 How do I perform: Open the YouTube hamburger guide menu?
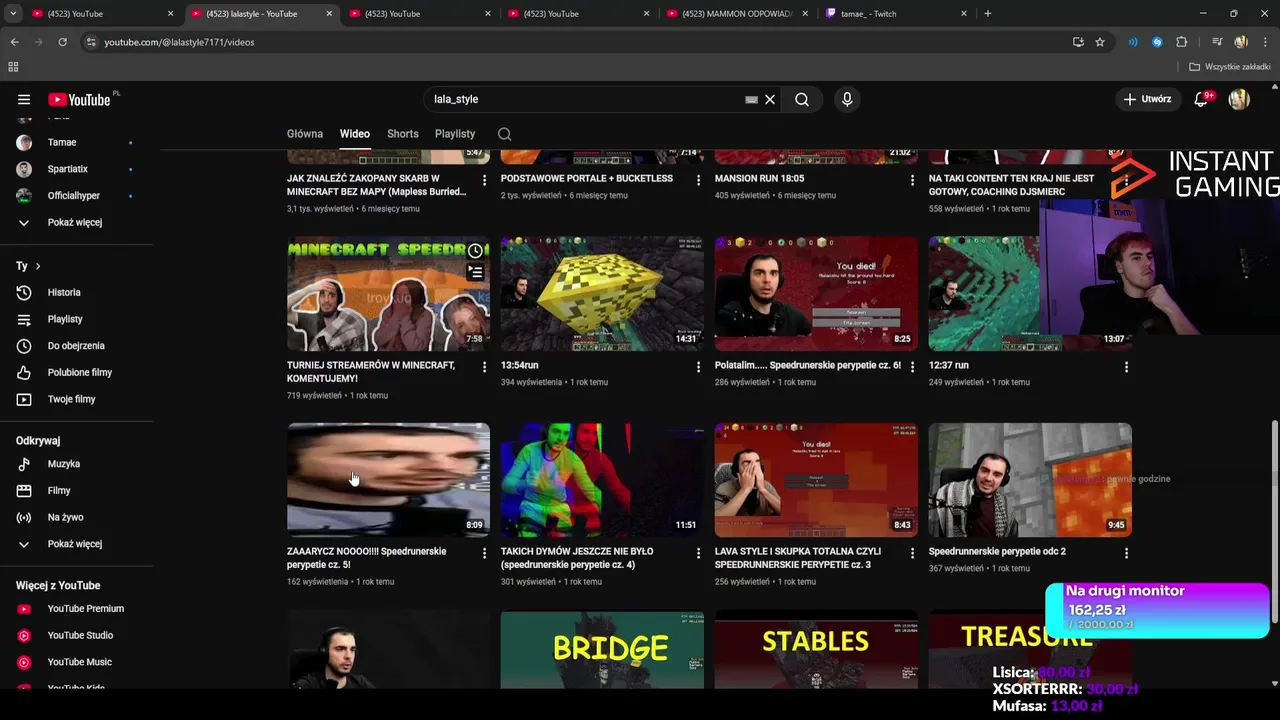click(x=24, y=99)
